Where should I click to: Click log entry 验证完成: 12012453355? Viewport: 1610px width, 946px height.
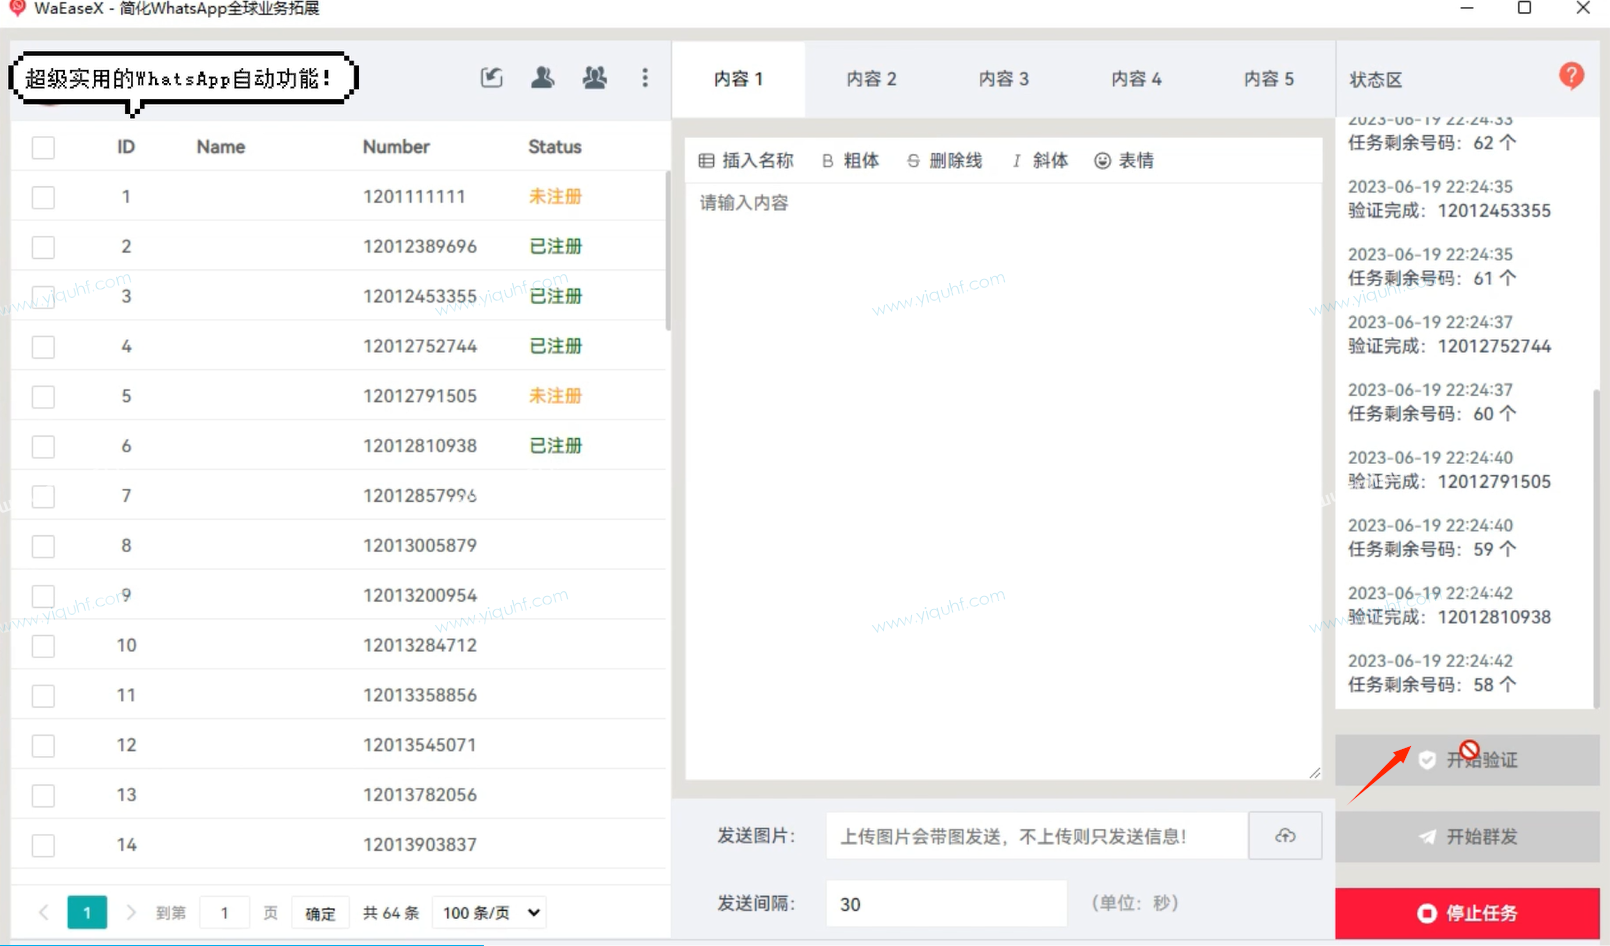[1449, 211]
